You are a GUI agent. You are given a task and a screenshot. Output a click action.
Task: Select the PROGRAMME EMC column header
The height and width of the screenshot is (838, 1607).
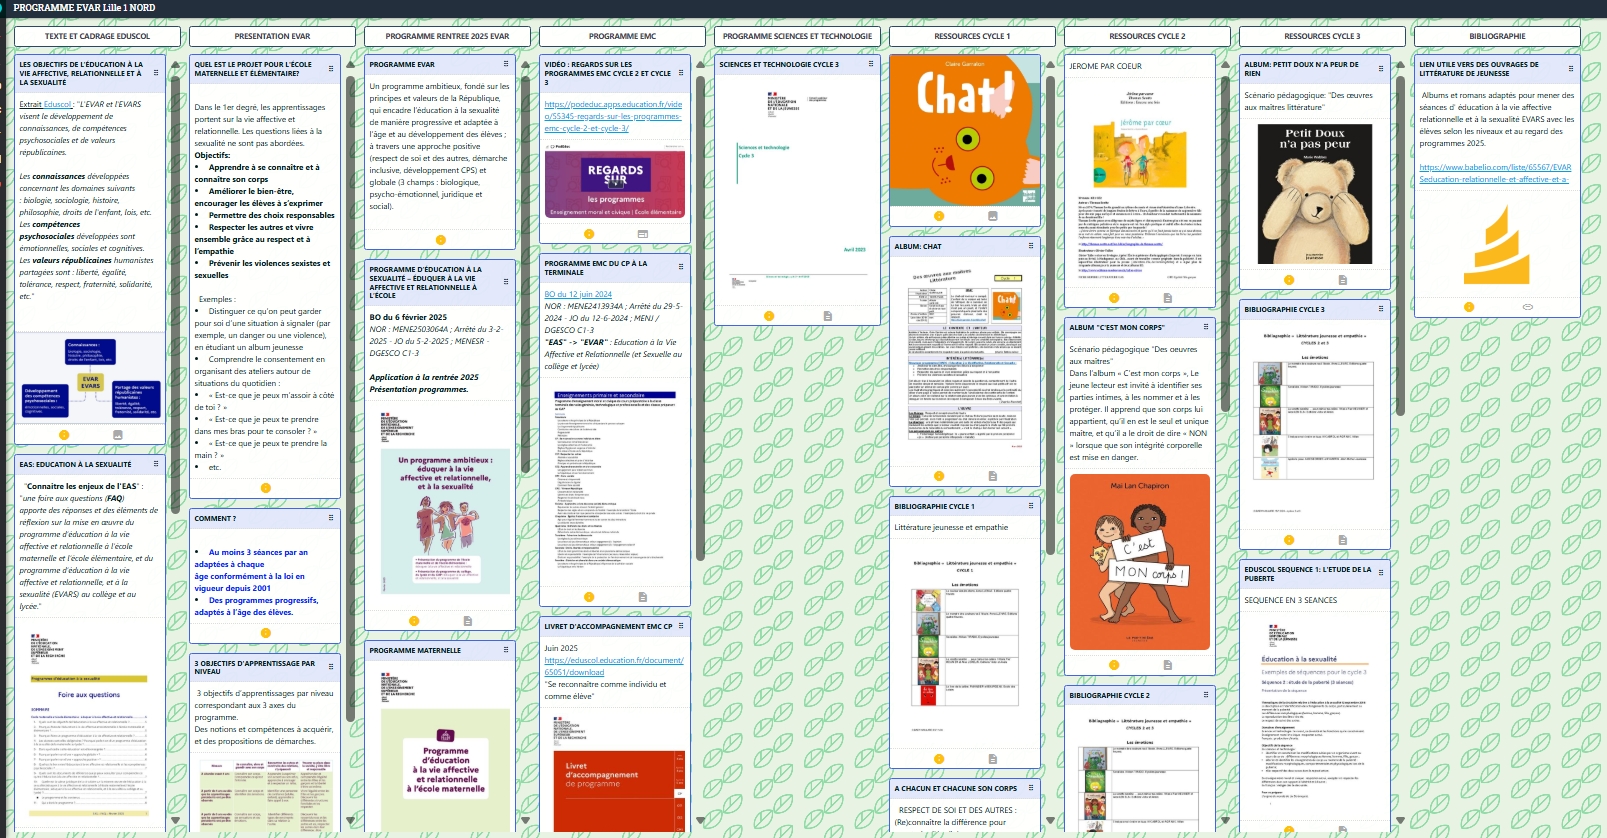pyautogui.click(x=622, y=36)
